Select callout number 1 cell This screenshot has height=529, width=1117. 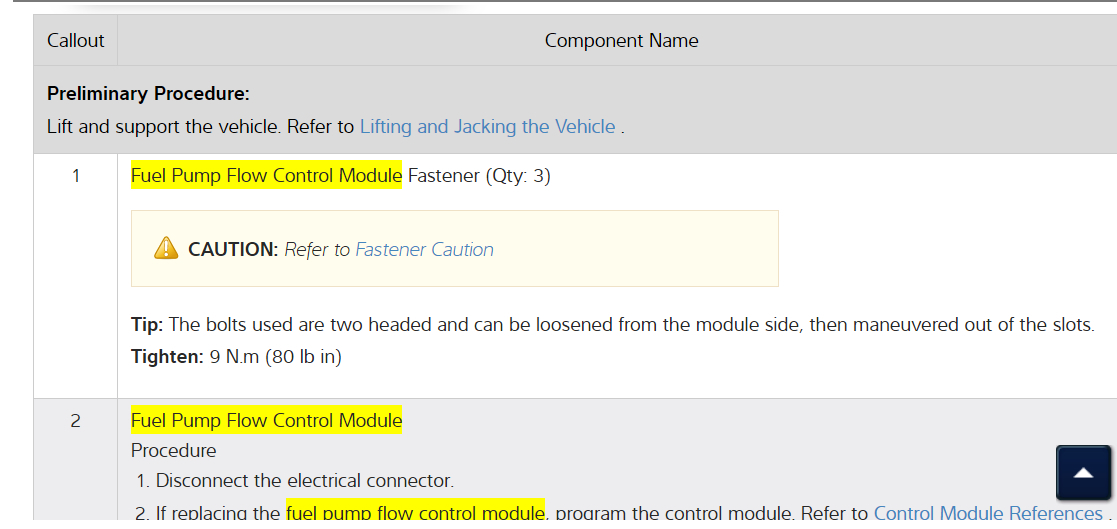click(x=76, y=177)
